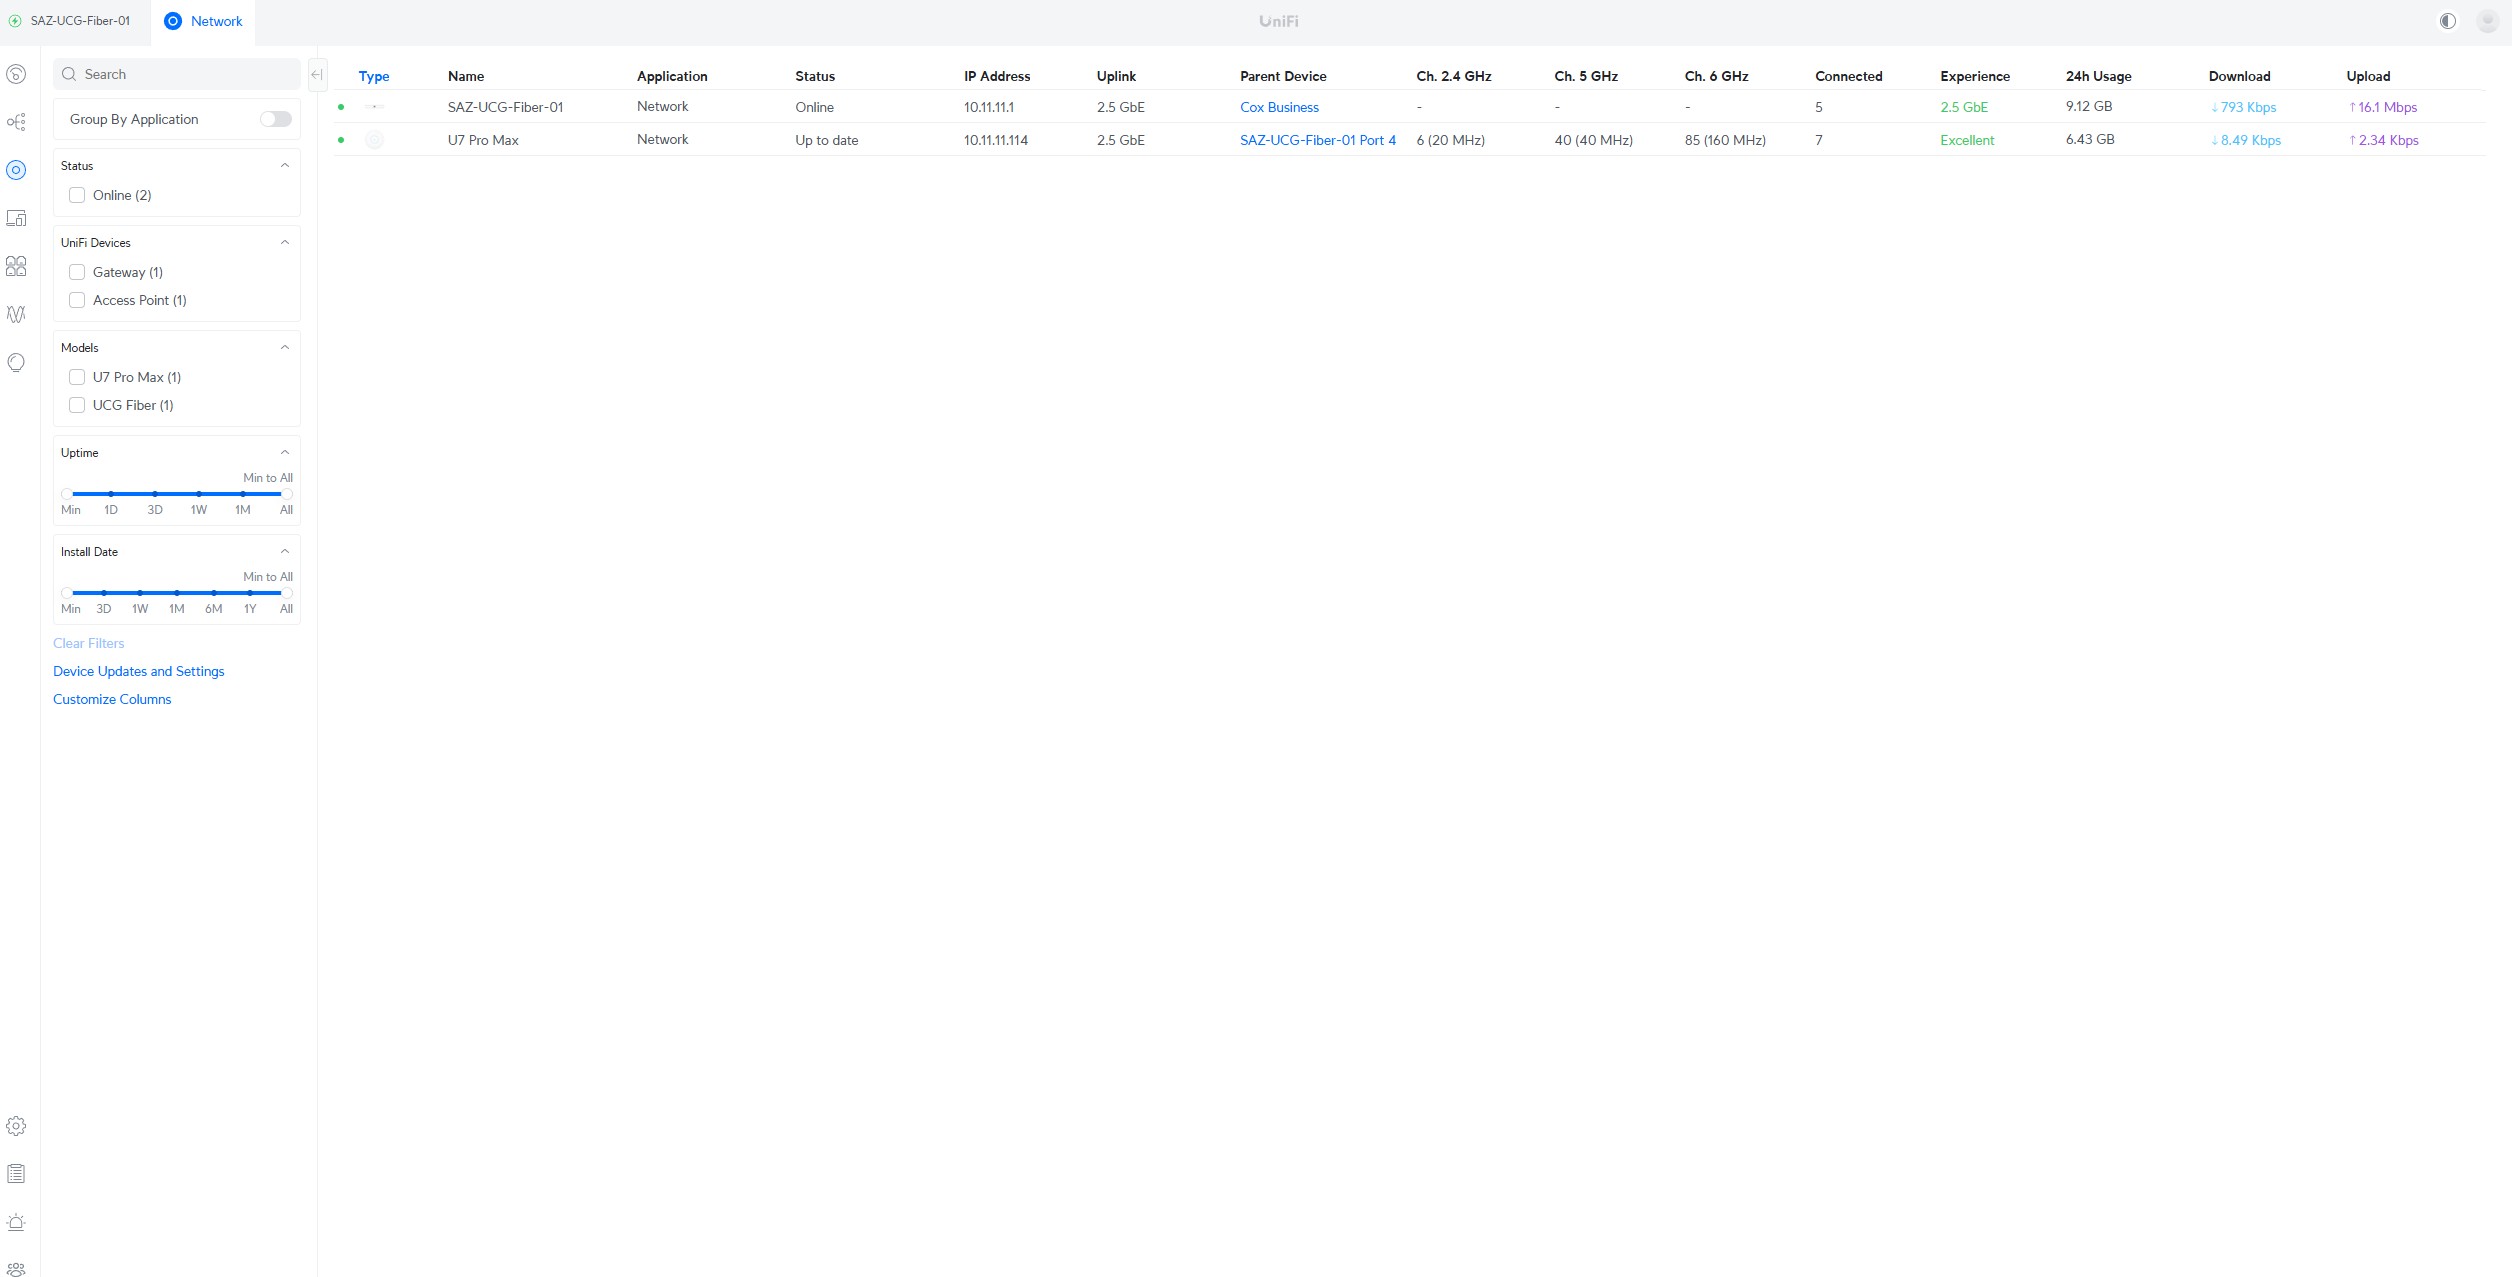Collapse the Status filter section
The width and height of the screenshot is (2512, 1277).
pyautogui.click(x=285, y=166)
